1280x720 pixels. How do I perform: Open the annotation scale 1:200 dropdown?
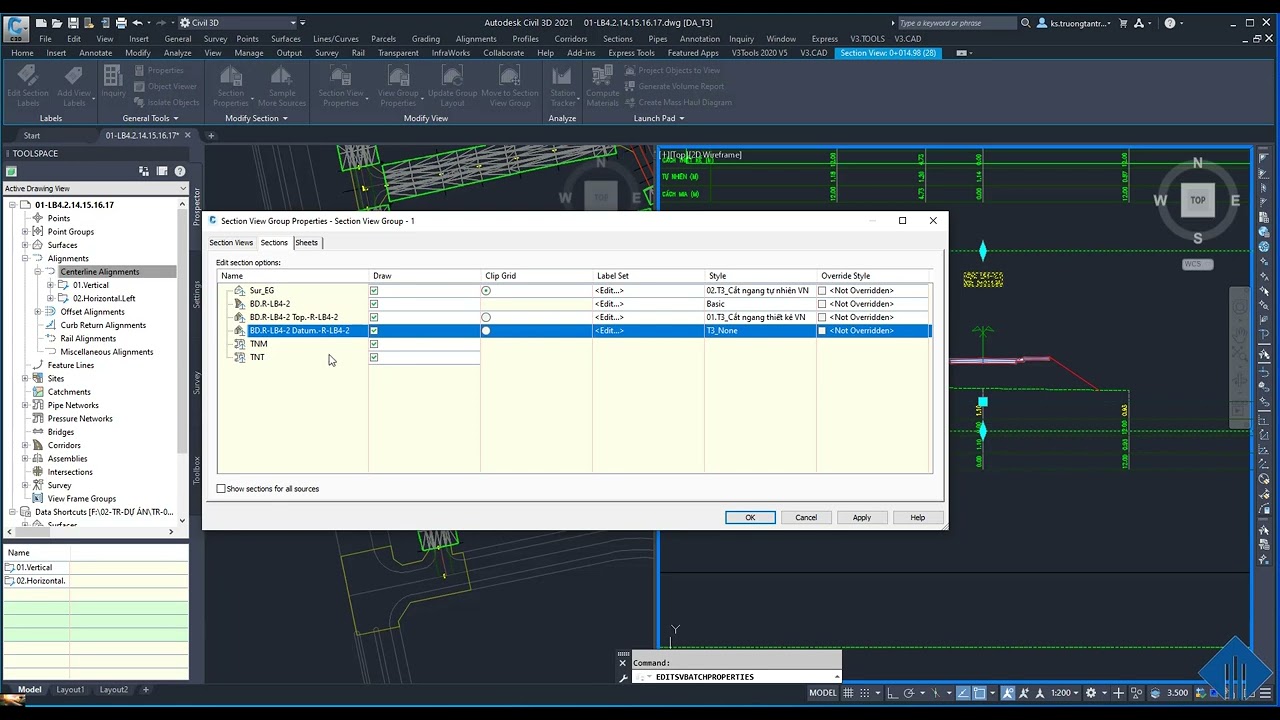1066,693
